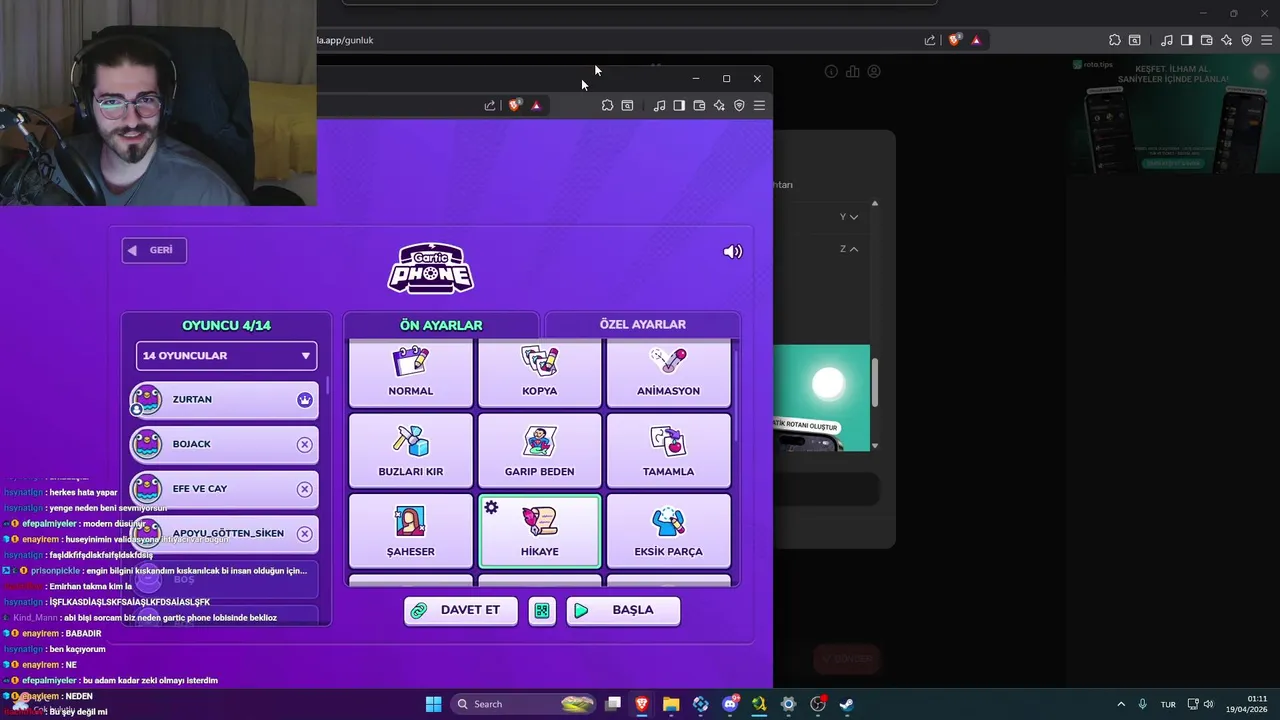The width and height of the screenshot is (1280, 720).
Task: Choose the ANİMASYON game mode
Action: click(x=669, y=373)
